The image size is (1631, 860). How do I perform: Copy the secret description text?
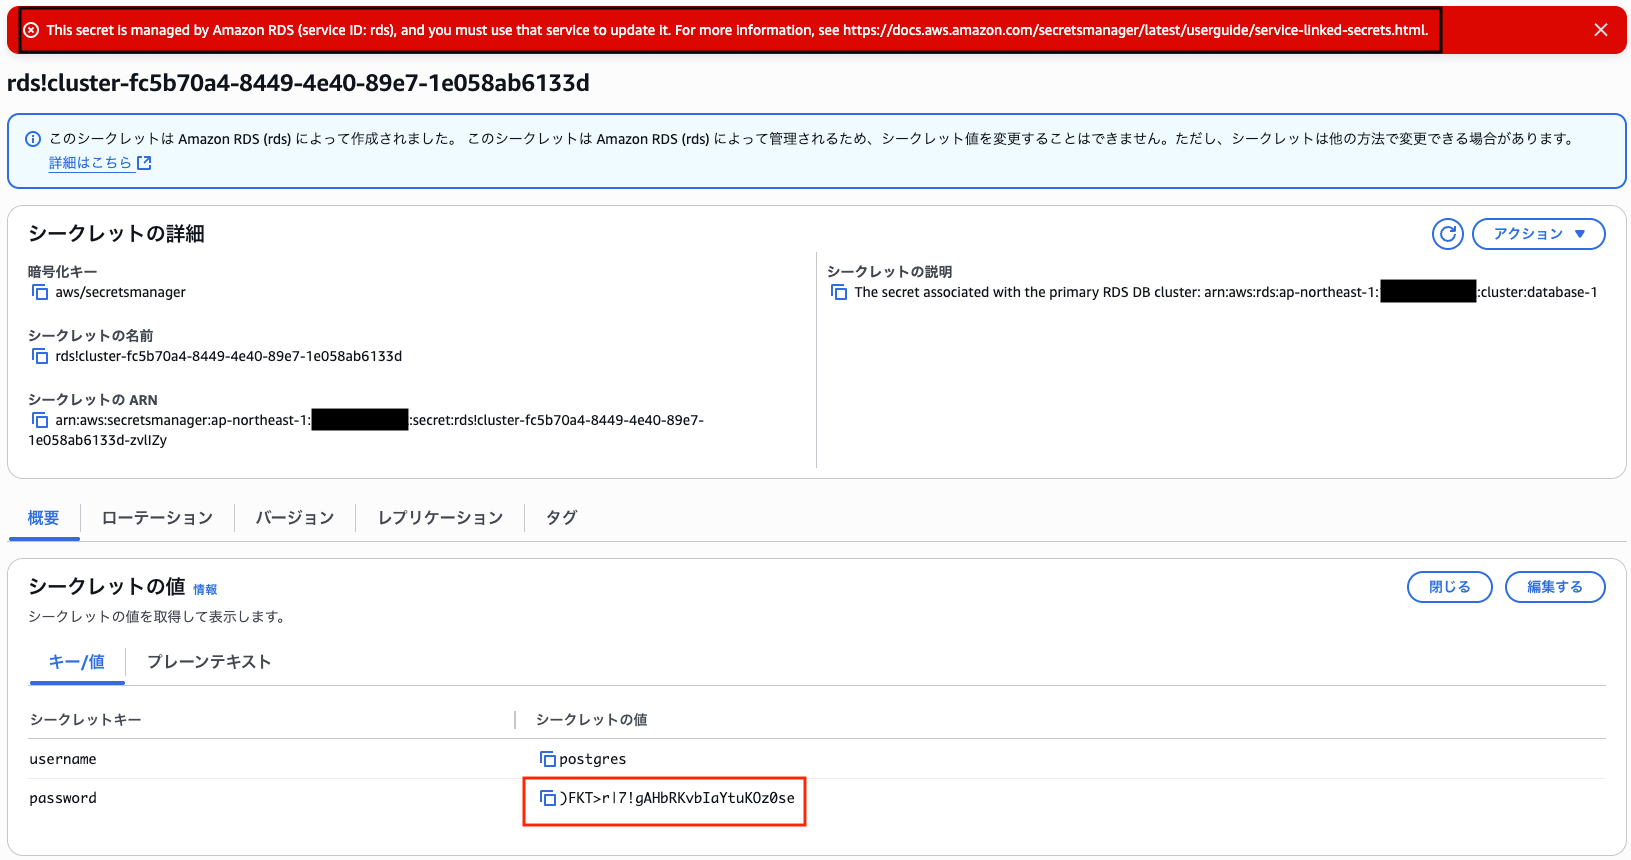(839, 292)
